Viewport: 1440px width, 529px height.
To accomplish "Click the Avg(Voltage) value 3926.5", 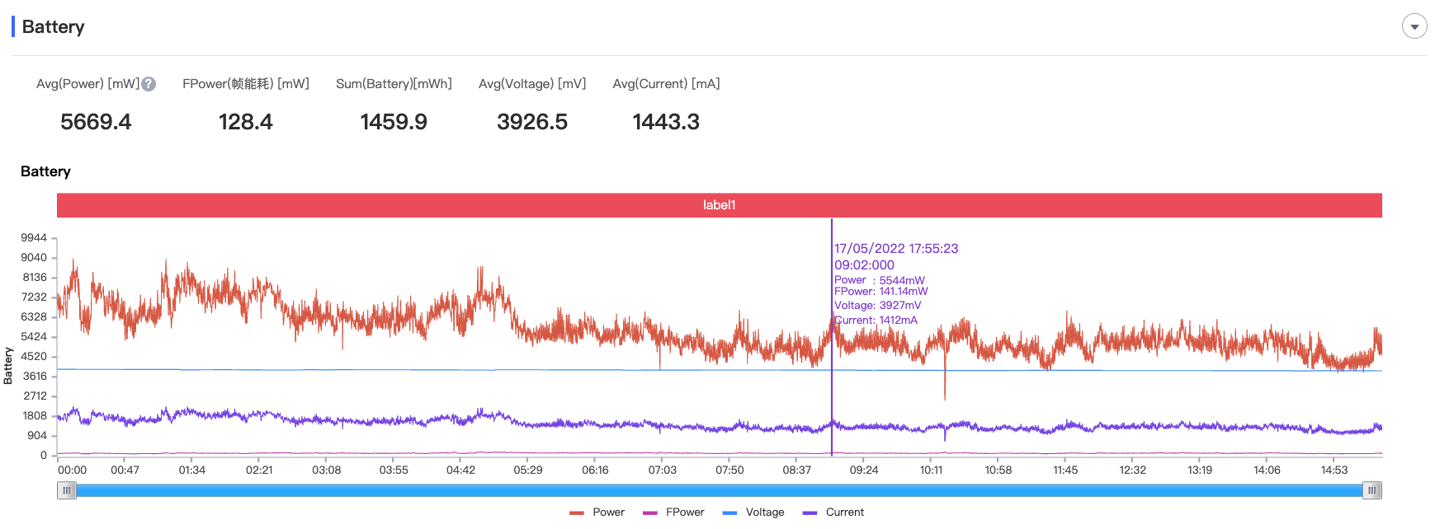I will [532, 122].
